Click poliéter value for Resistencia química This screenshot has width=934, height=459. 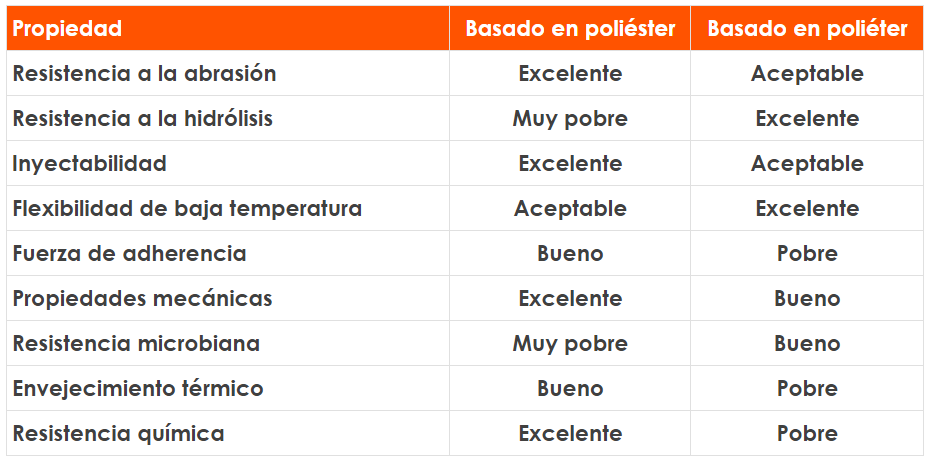pos(807,434)
